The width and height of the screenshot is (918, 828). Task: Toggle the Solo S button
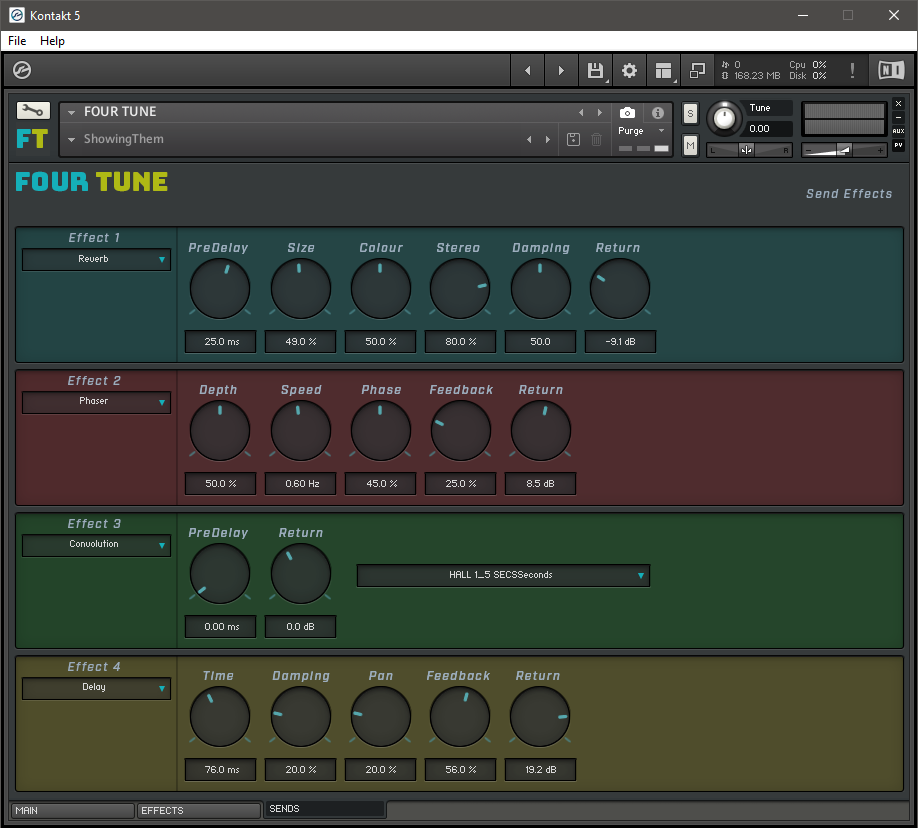pos(690,114)
